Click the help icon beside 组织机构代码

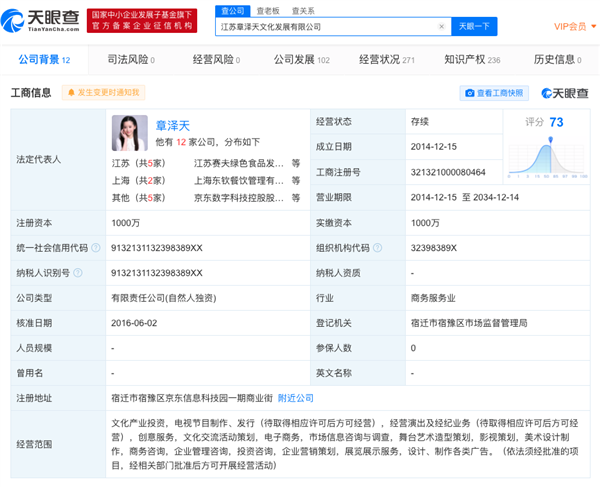[x=376, y=247]
